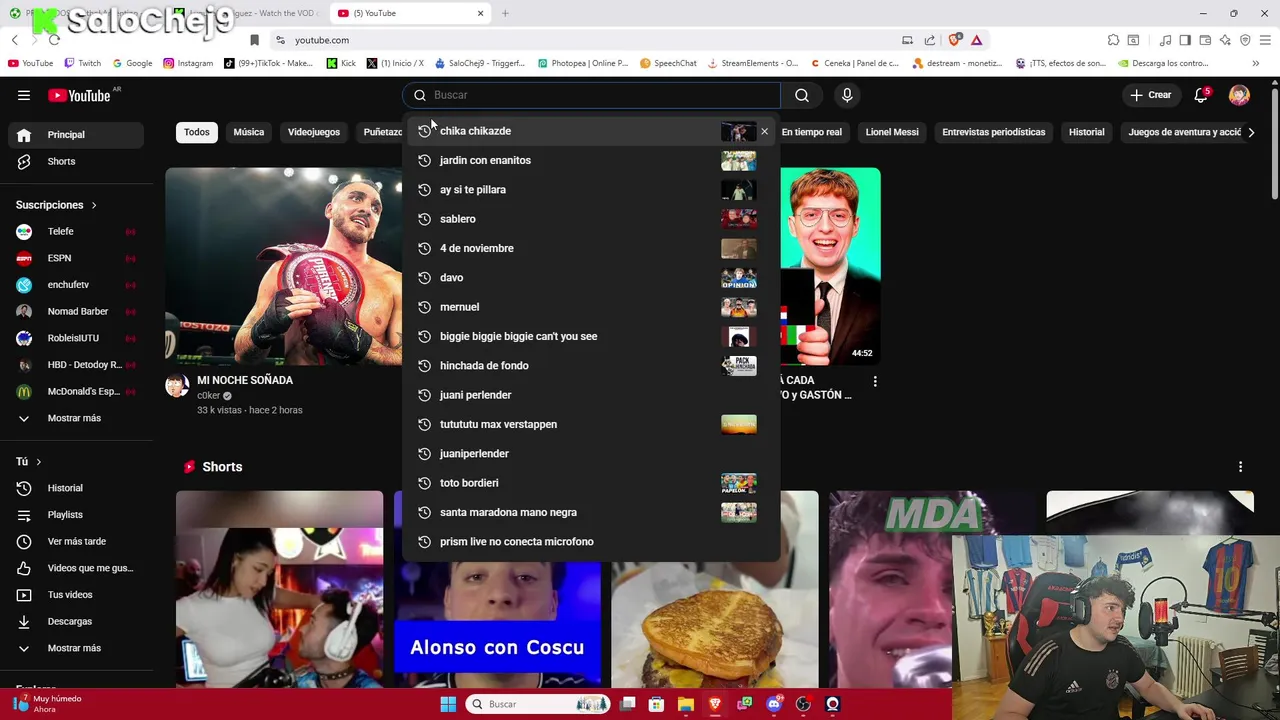
Task: Choose '4 de noviembre' suggestion
Action: [591, 248]
